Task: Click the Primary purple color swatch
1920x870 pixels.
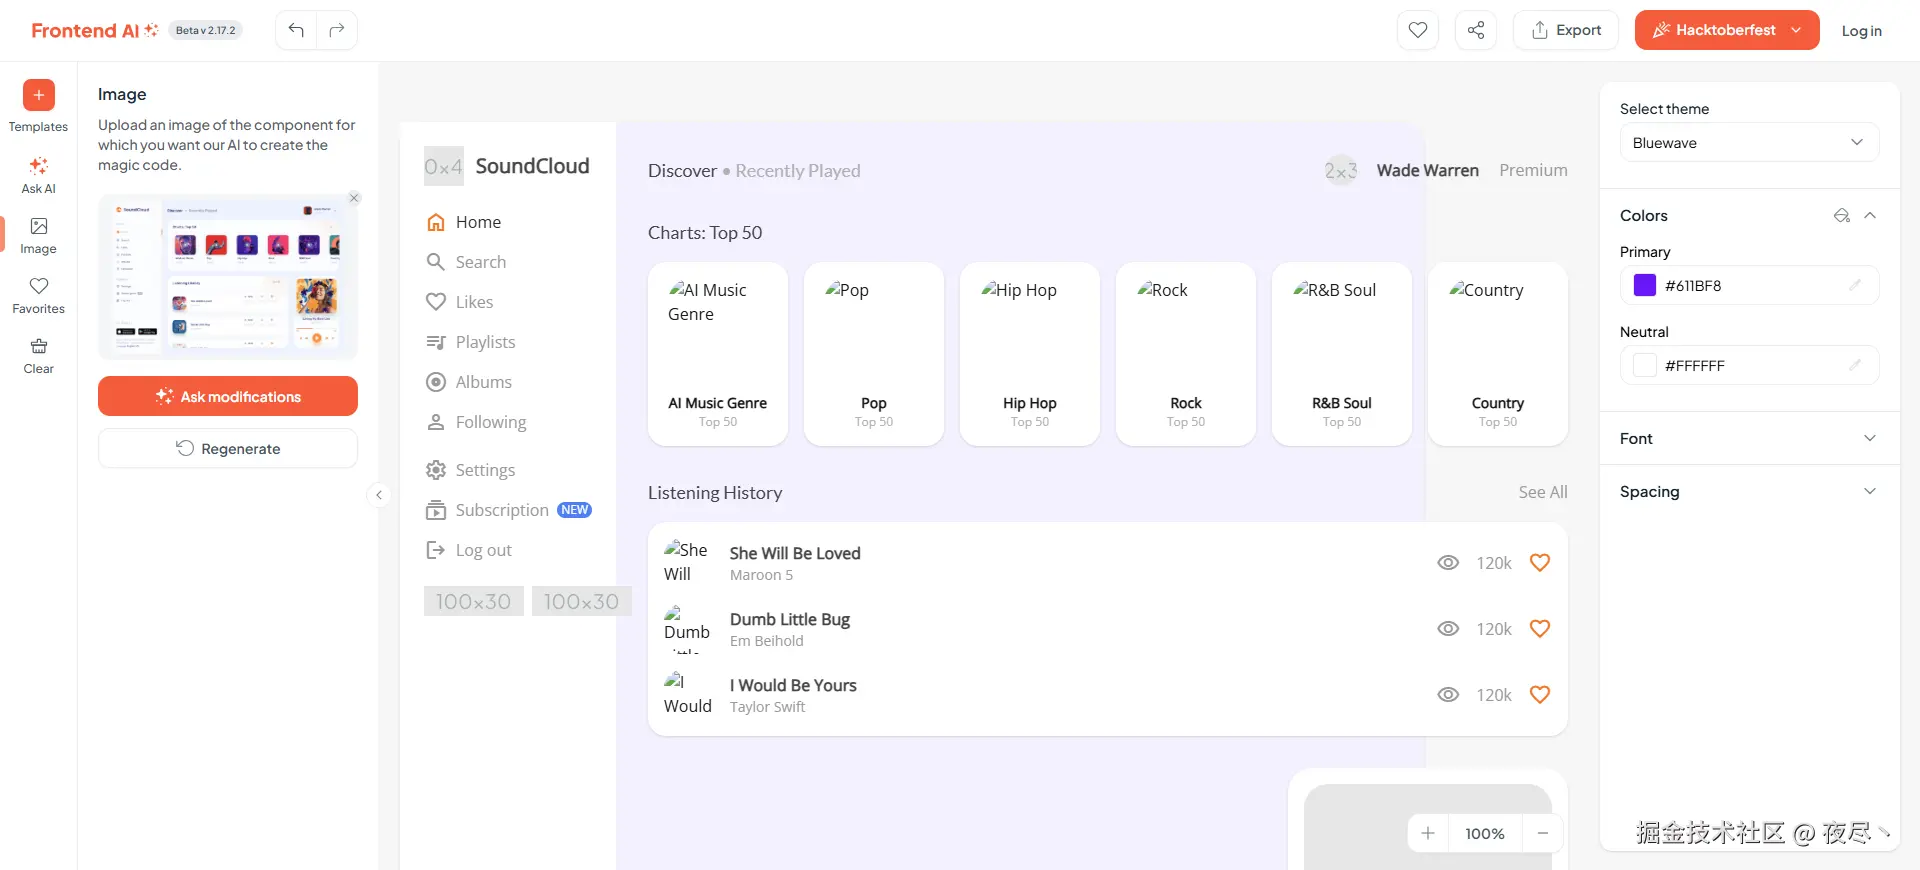Action: [x=1645, y=285]
